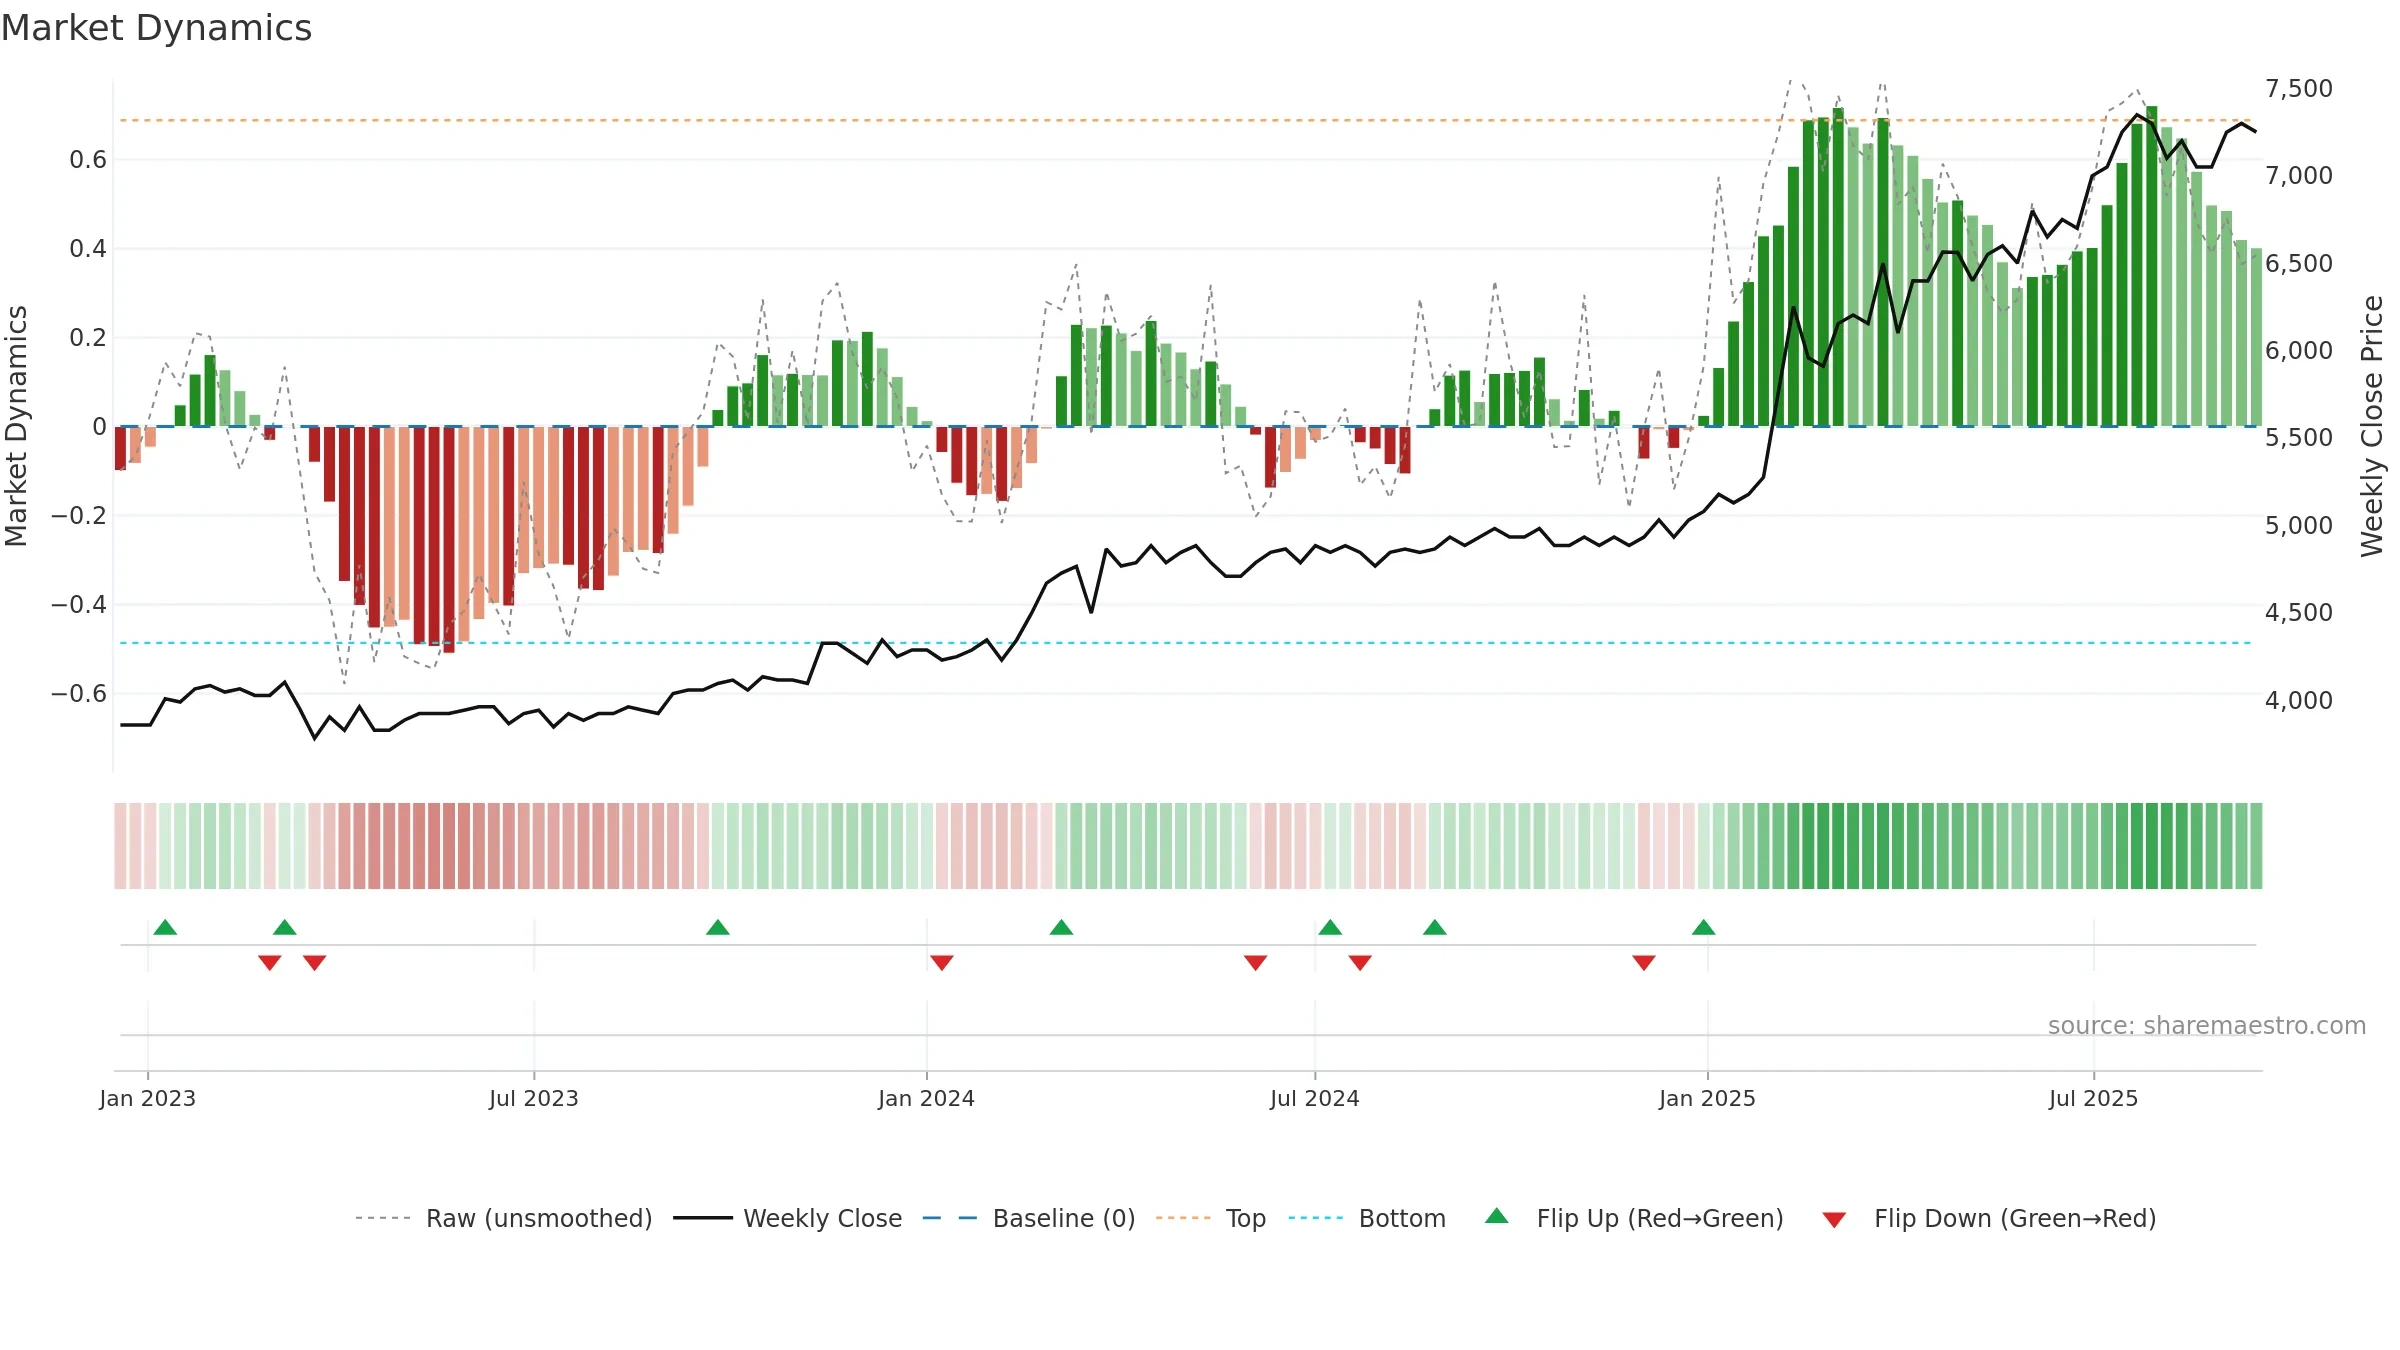This screenshot has height=1350, width=2400.
Task: Click the Jul 2023 x-axis label
Action: click(534, 1098)
